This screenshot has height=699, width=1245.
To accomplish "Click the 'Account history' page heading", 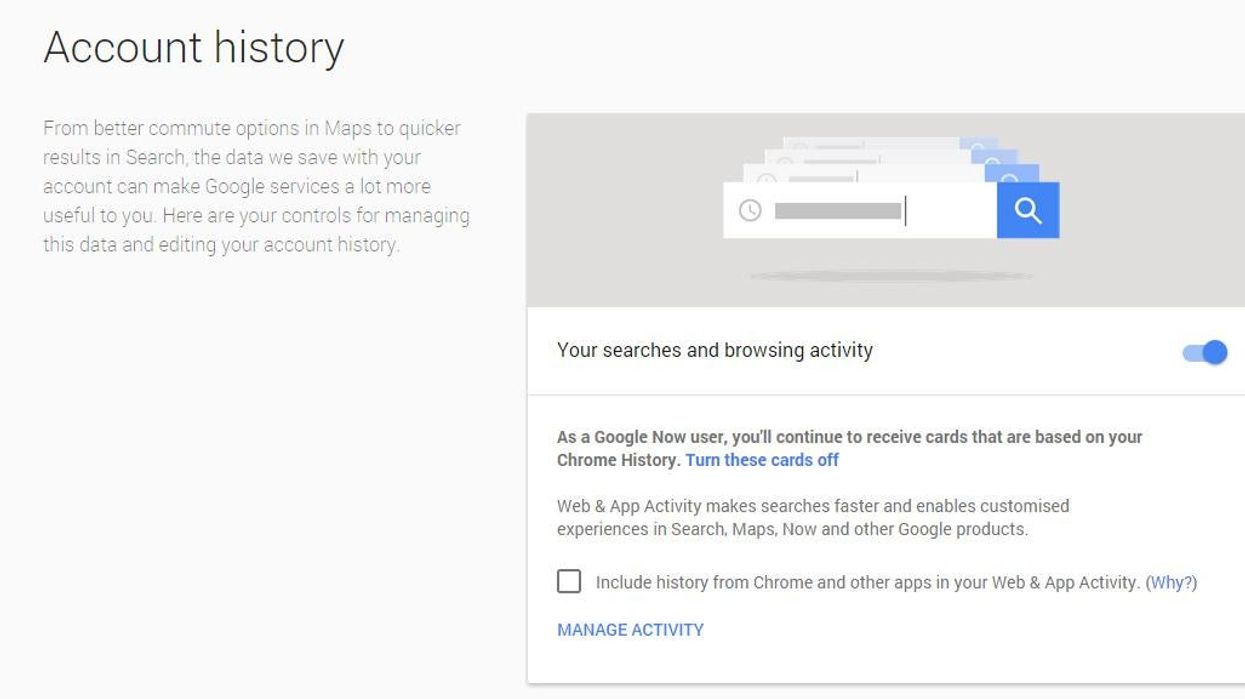I will (194, 47).
